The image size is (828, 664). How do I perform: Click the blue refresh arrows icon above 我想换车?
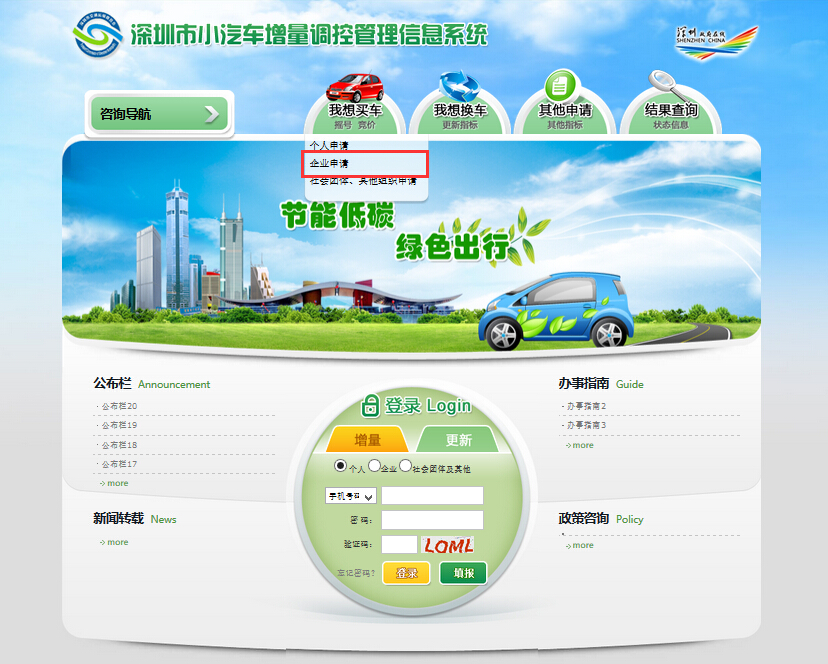(x=459, y=86)
